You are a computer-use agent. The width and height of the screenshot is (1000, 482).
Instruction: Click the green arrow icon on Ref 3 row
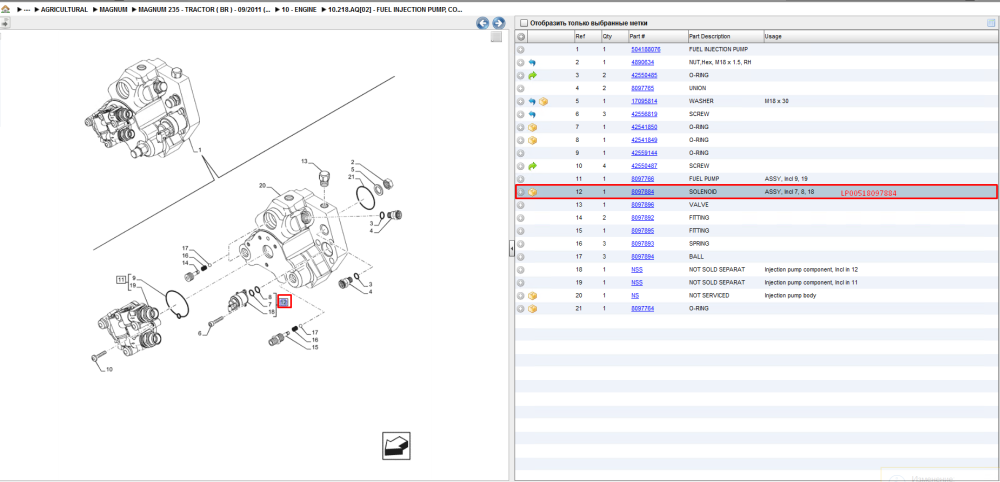[533, 75]
